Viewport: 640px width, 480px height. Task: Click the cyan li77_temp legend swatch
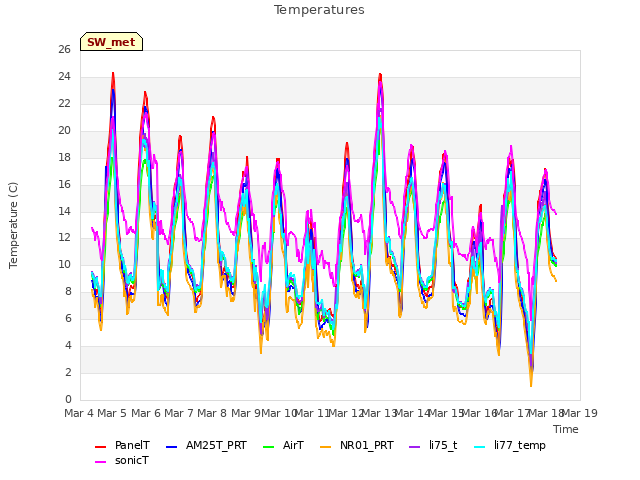point(480,447)
